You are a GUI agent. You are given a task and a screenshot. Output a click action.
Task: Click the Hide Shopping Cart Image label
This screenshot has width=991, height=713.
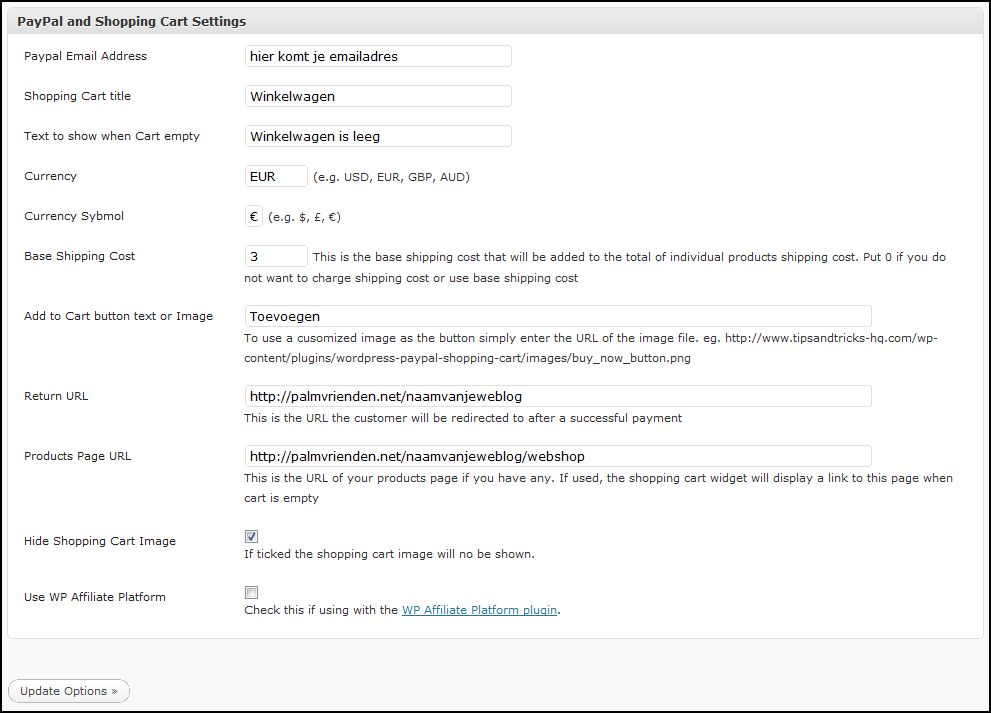[x=100, y=541]
